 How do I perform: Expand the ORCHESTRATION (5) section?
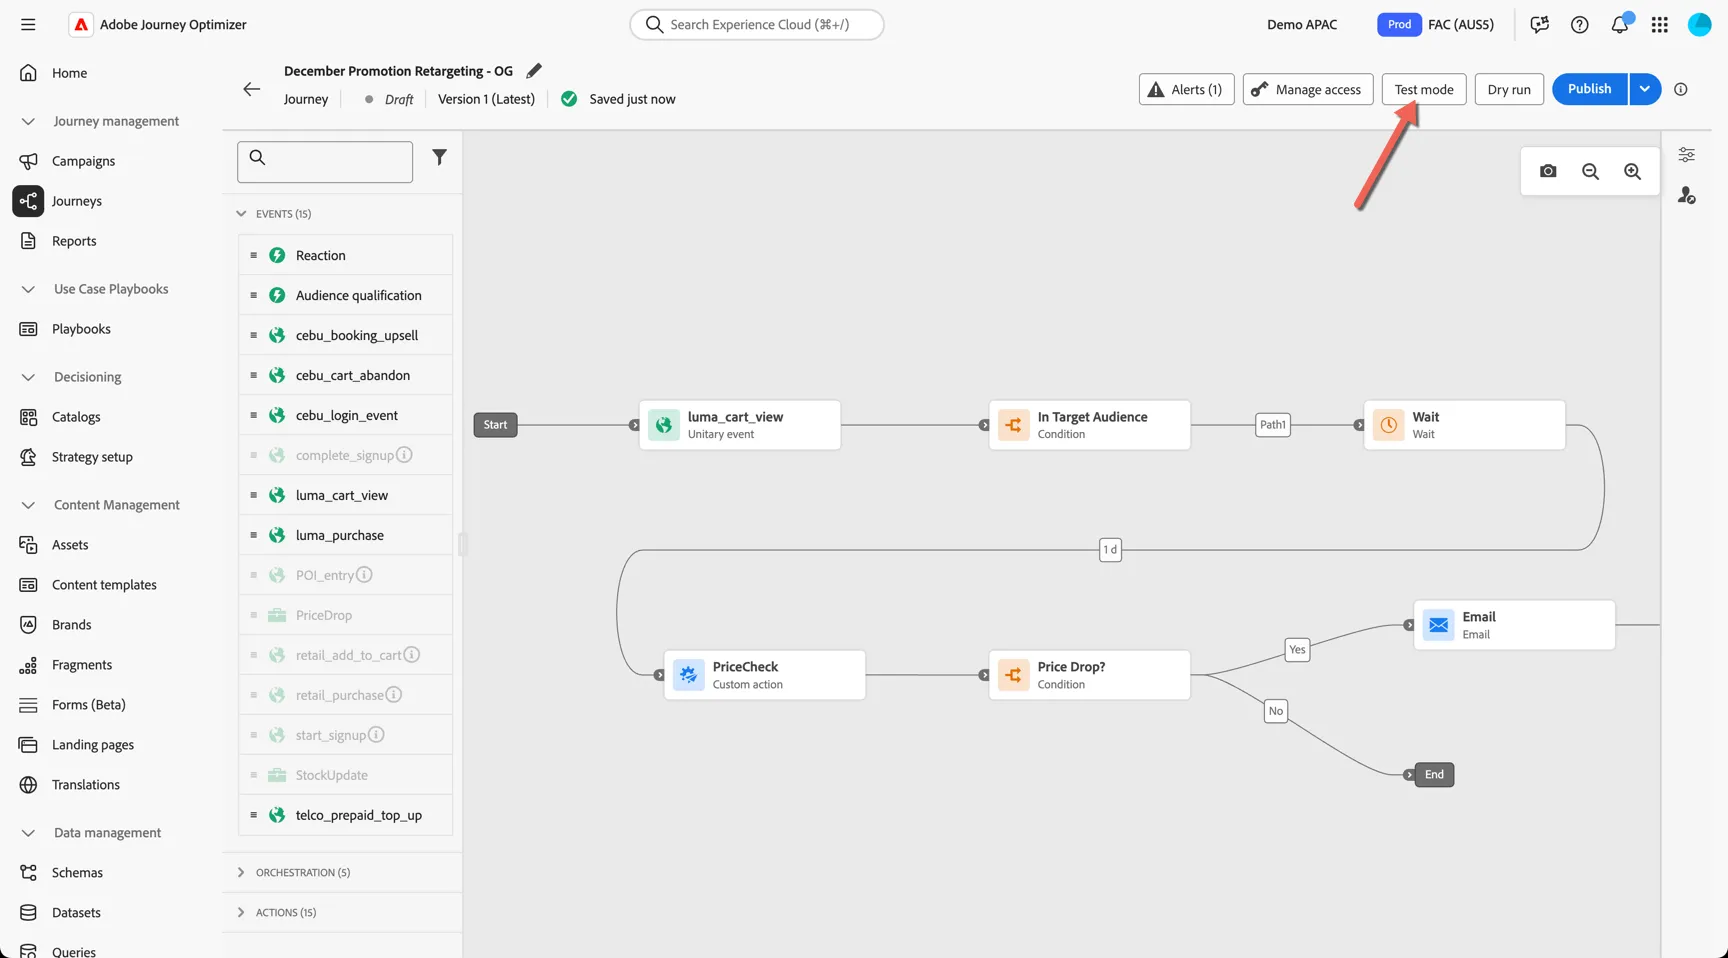pos(241,873)
